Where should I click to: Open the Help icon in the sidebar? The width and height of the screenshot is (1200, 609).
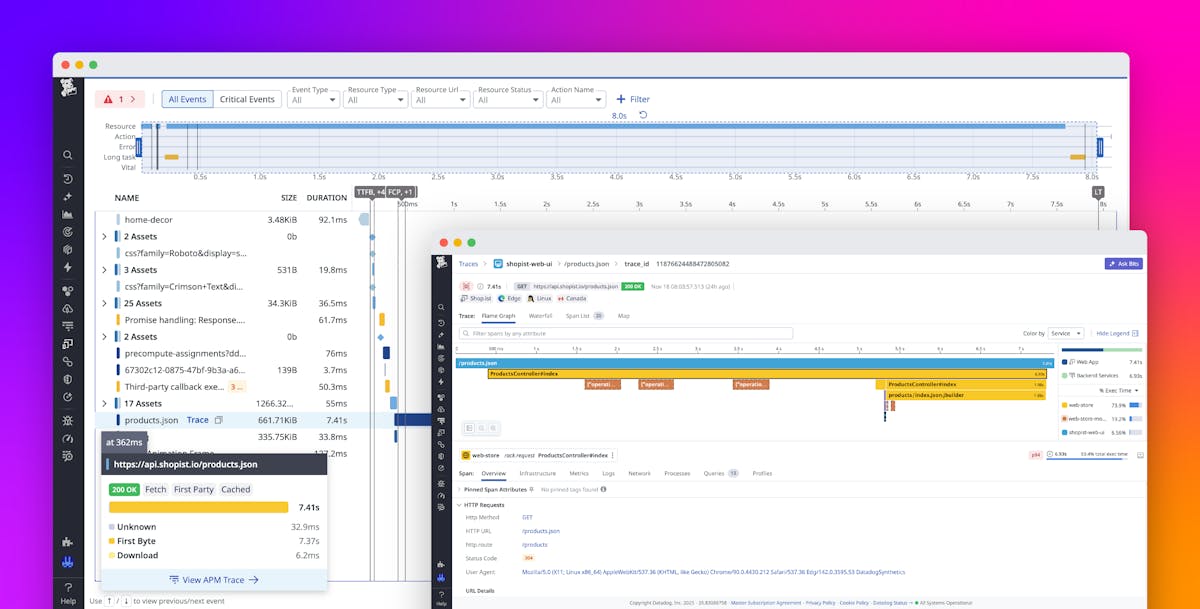[x=68, y=588]
